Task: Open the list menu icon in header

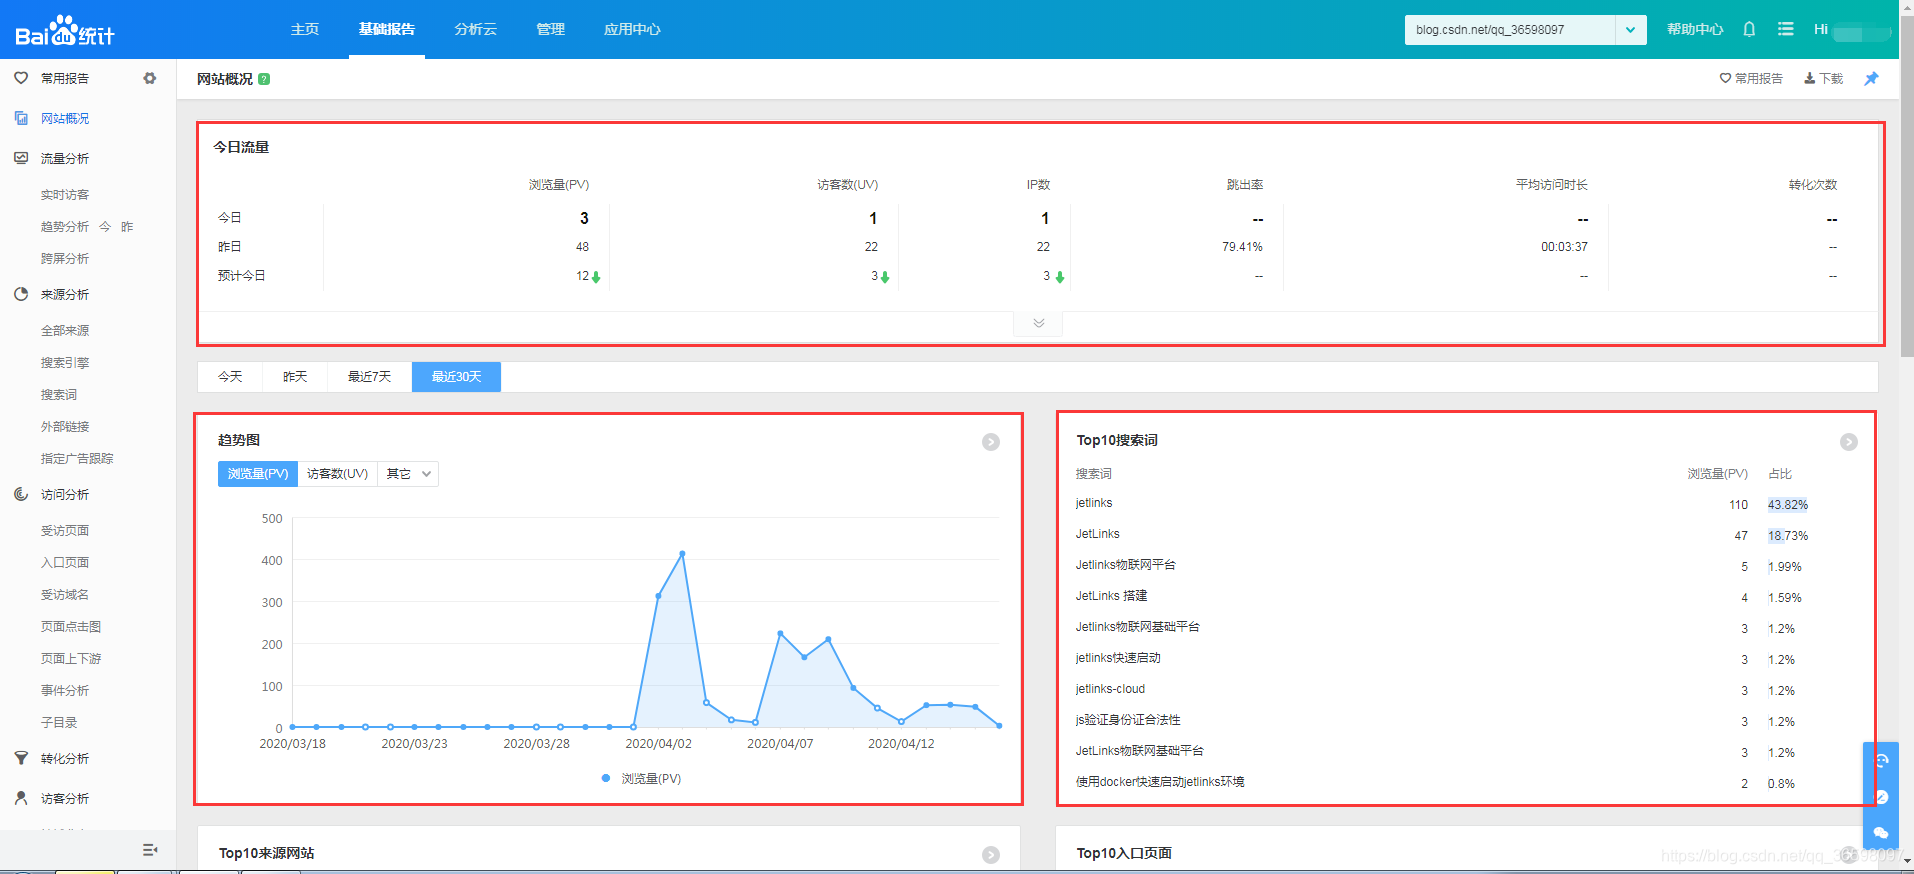Action: coord(1785,29)
